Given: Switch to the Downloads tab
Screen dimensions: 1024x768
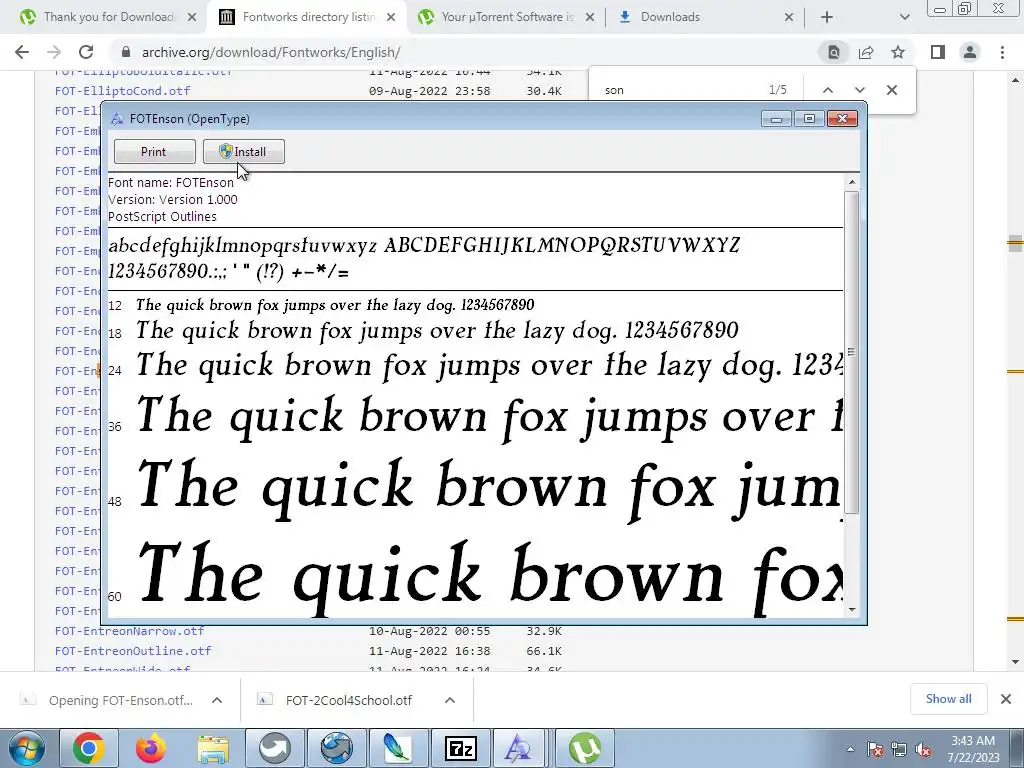Looking at the screenshot, I should tap(705, 17).
